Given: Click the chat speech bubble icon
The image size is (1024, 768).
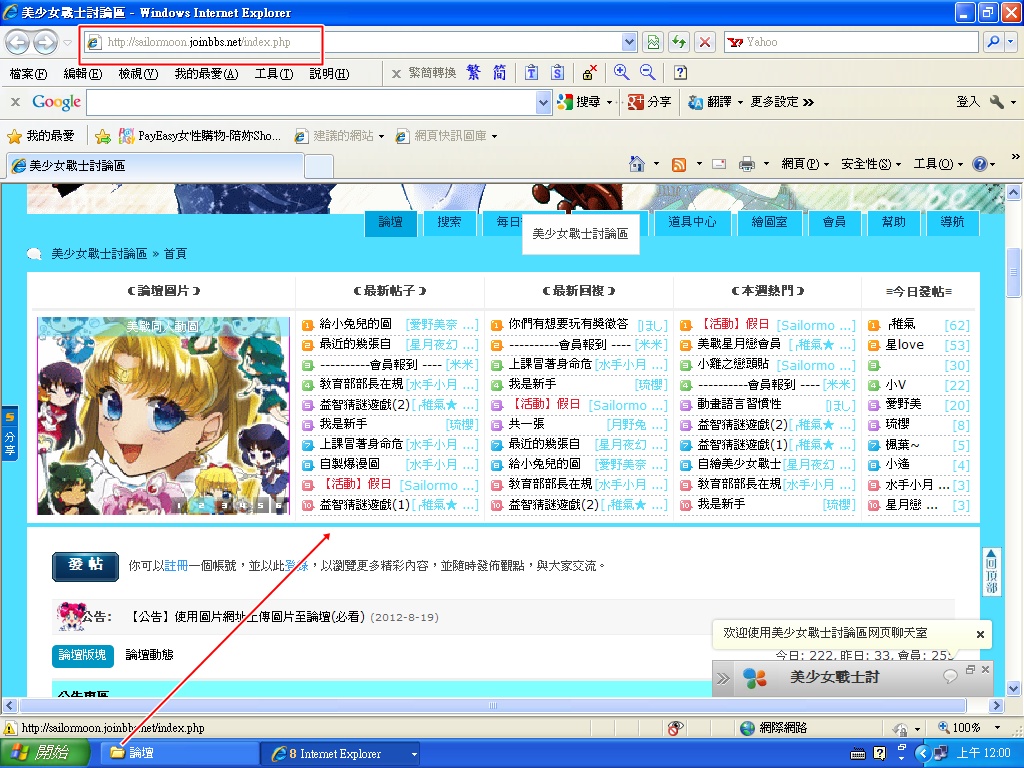Looking at the screenshot, I should (x=950, y=676).
